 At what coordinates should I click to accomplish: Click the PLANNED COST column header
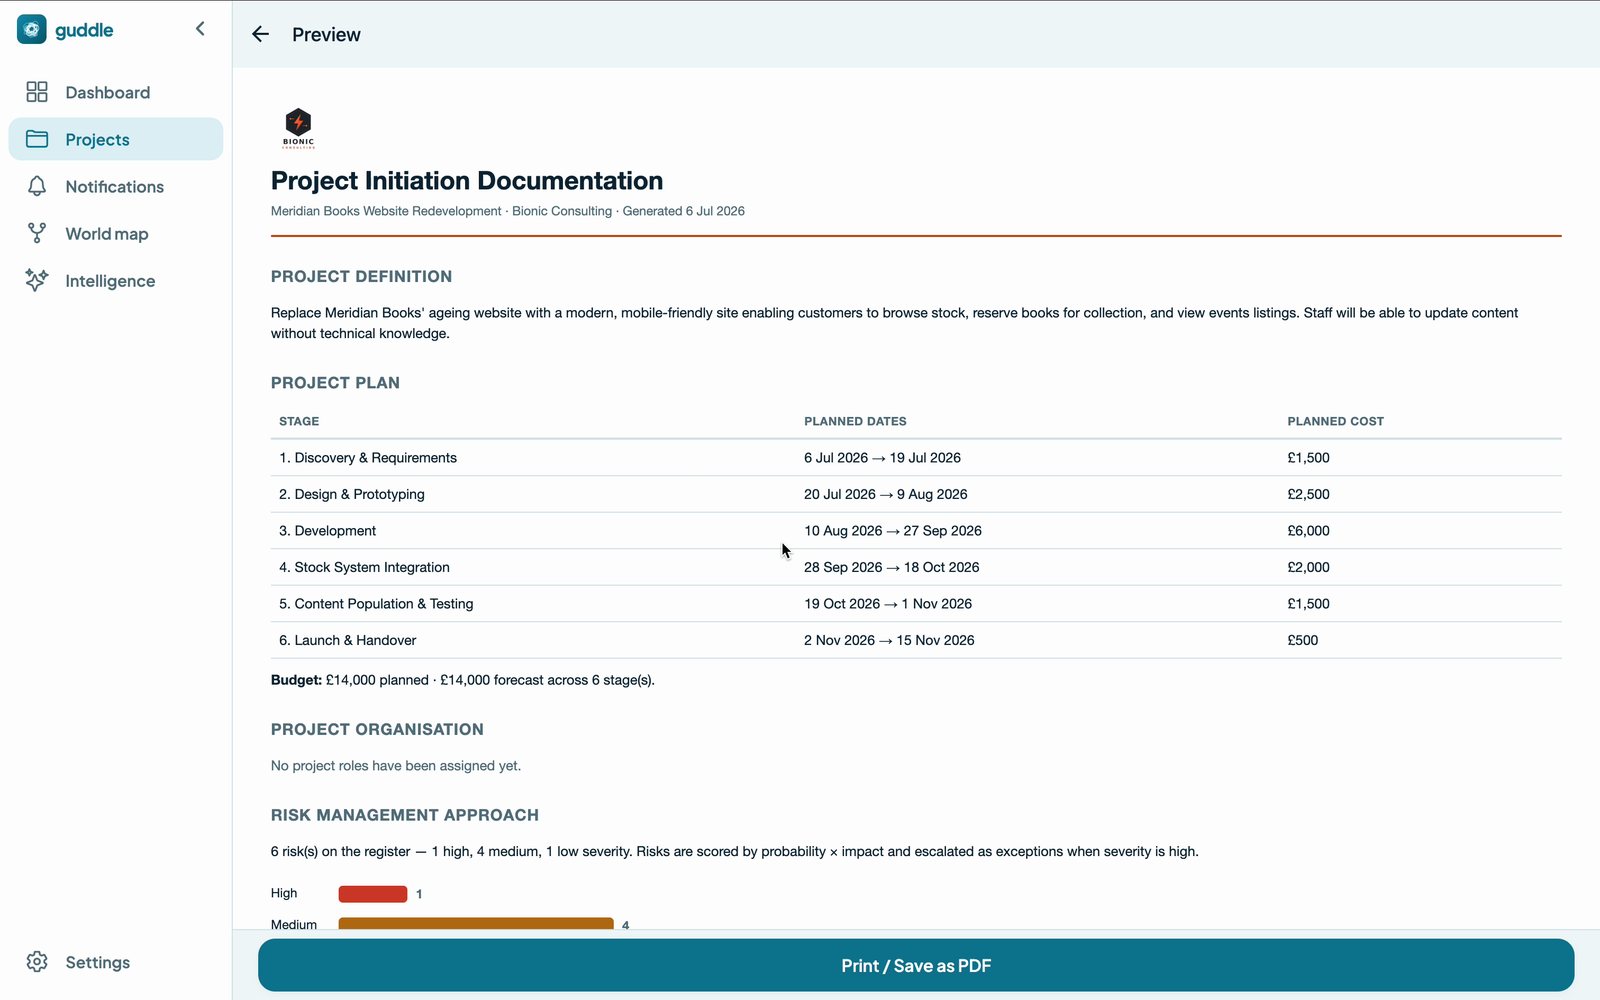point(1336,421)
